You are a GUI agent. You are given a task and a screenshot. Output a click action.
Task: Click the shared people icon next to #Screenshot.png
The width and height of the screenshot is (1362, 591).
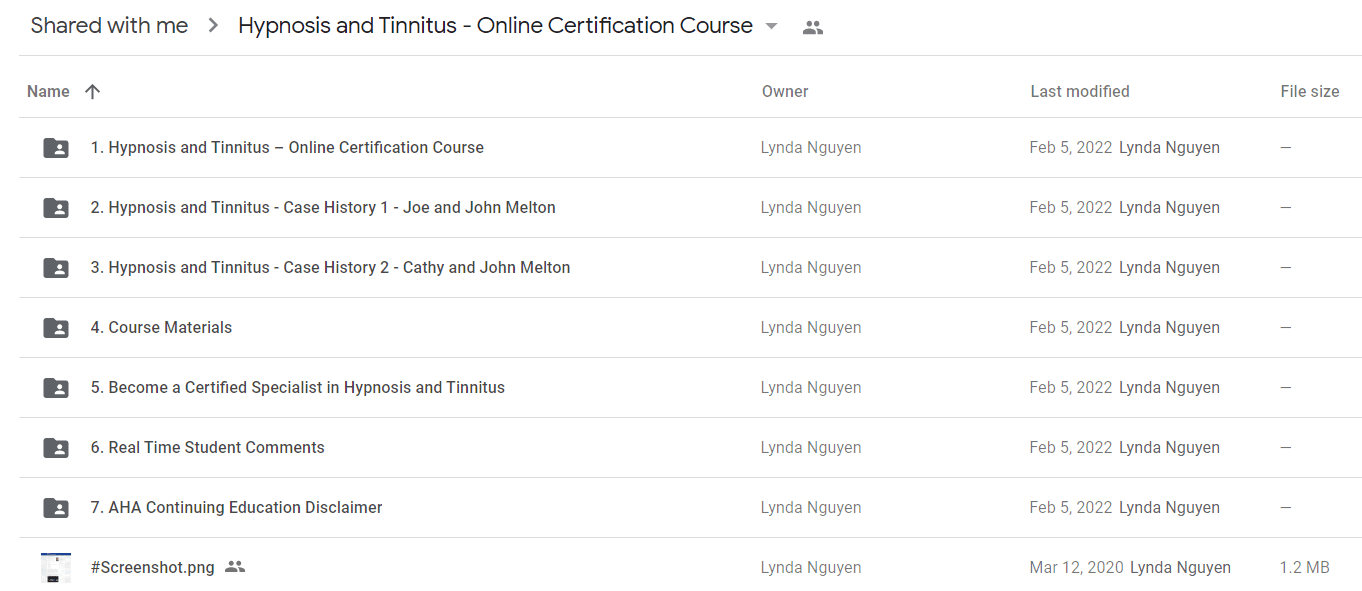pyautogui.click(x=235, y=567)
